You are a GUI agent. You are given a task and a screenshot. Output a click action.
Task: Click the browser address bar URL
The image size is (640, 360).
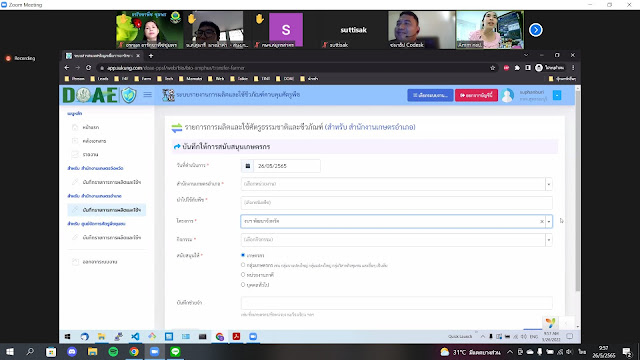(x=176, y=68)
